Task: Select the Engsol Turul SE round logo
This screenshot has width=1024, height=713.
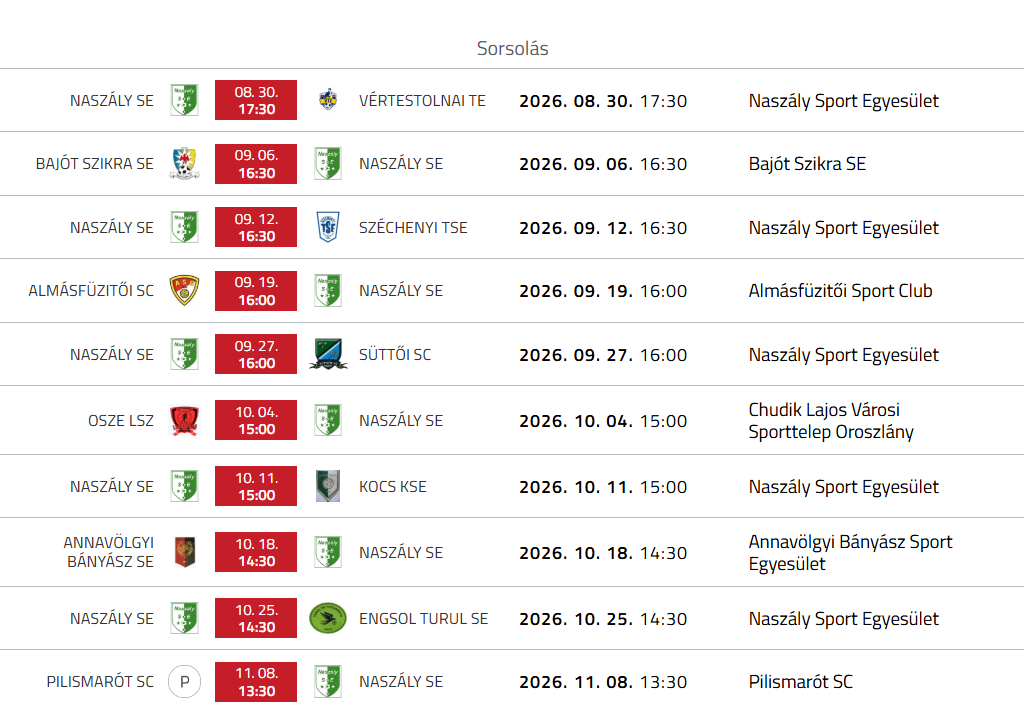Action: 328,618
